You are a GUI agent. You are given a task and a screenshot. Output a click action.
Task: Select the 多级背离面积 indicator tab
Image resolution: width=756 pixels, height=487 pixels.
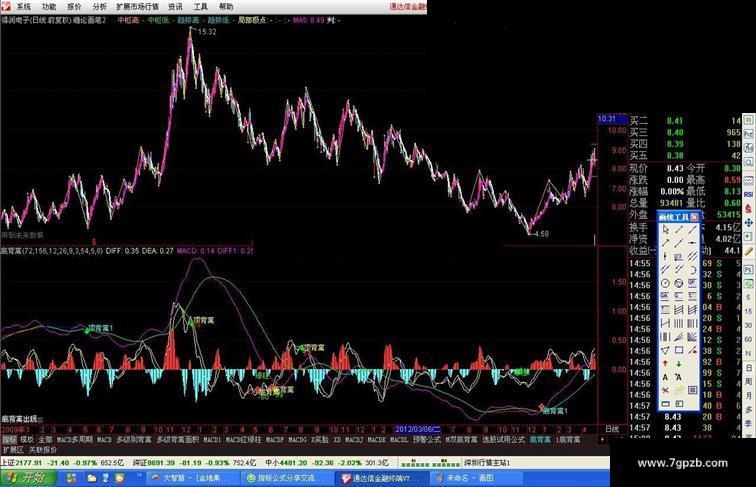point(177,440)
